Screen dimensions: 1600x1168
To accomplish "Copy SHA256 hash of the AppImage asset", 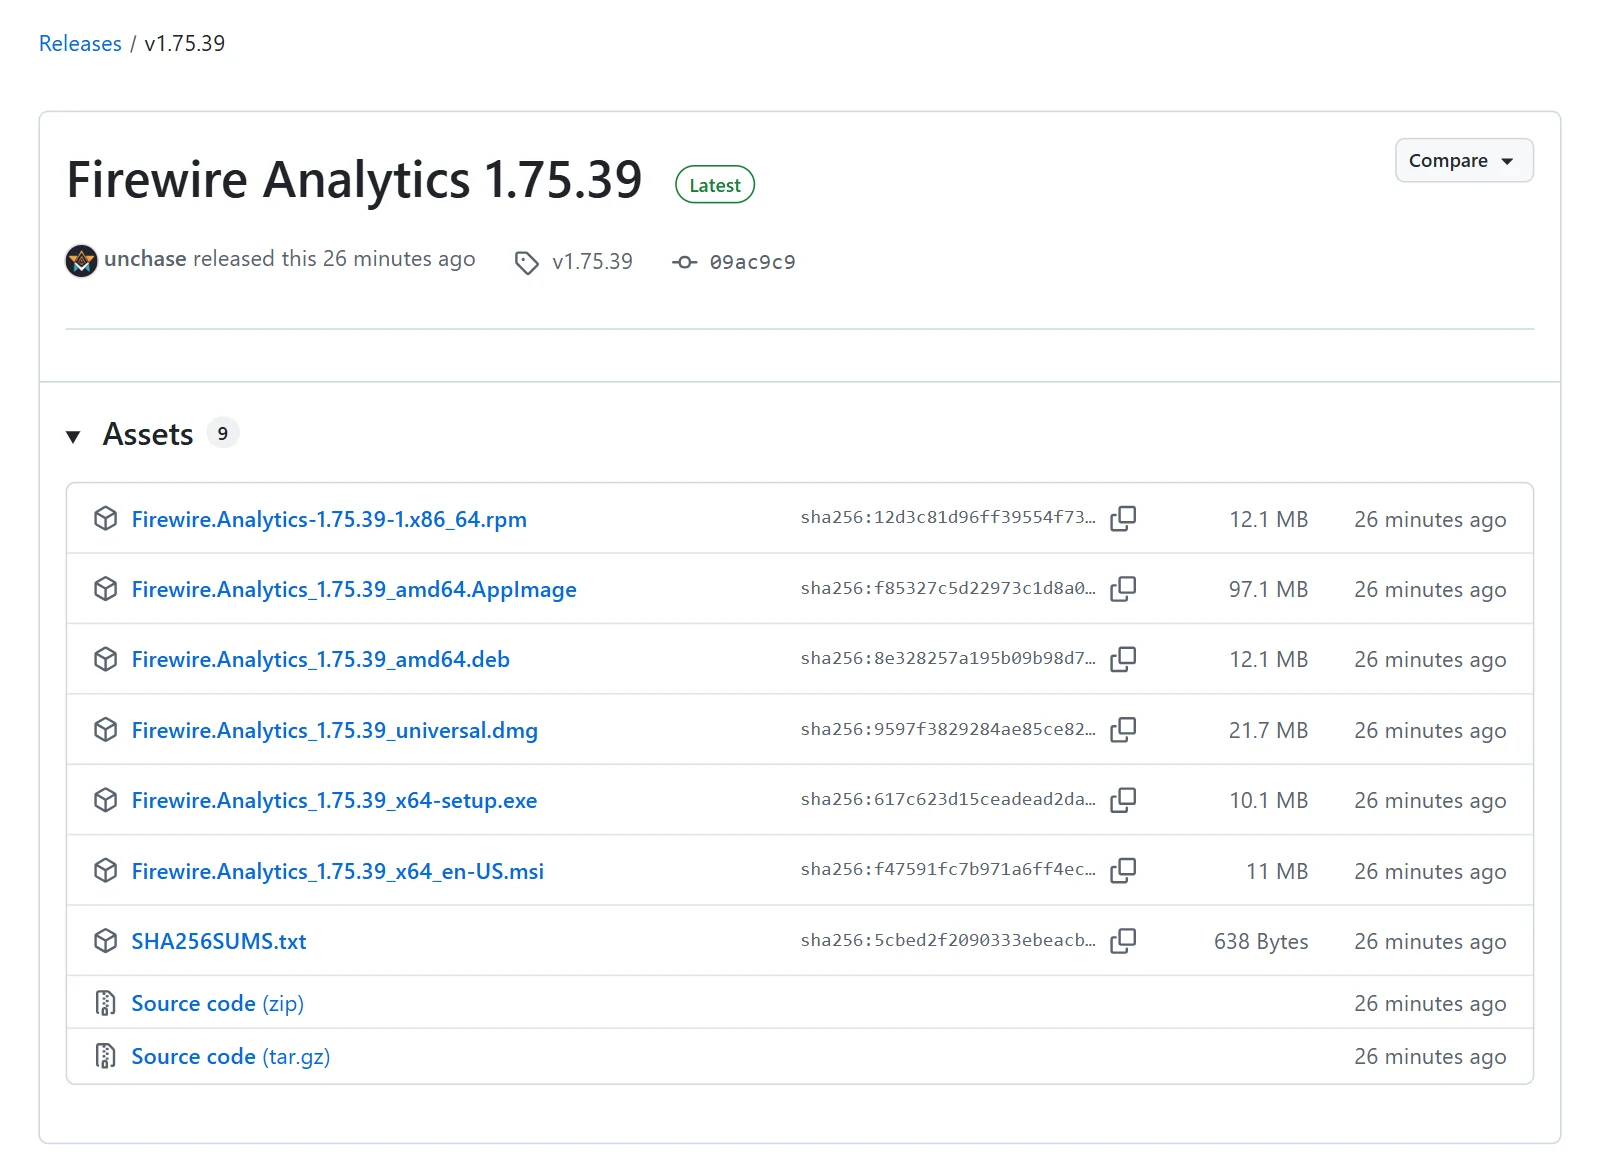I will pyautogui.click(x=1123, y=588).
